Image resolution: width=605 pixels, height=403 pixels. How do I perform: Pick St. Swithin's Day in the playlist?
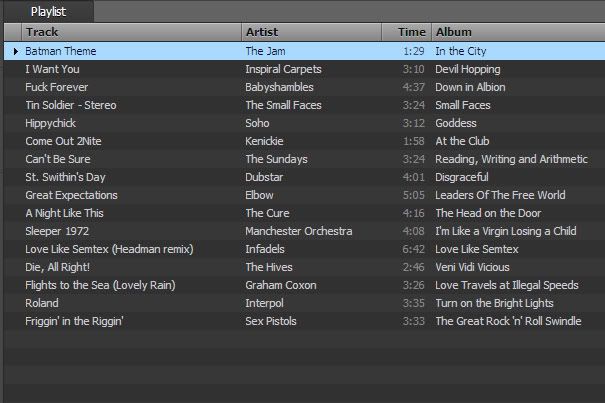(65, 177)
